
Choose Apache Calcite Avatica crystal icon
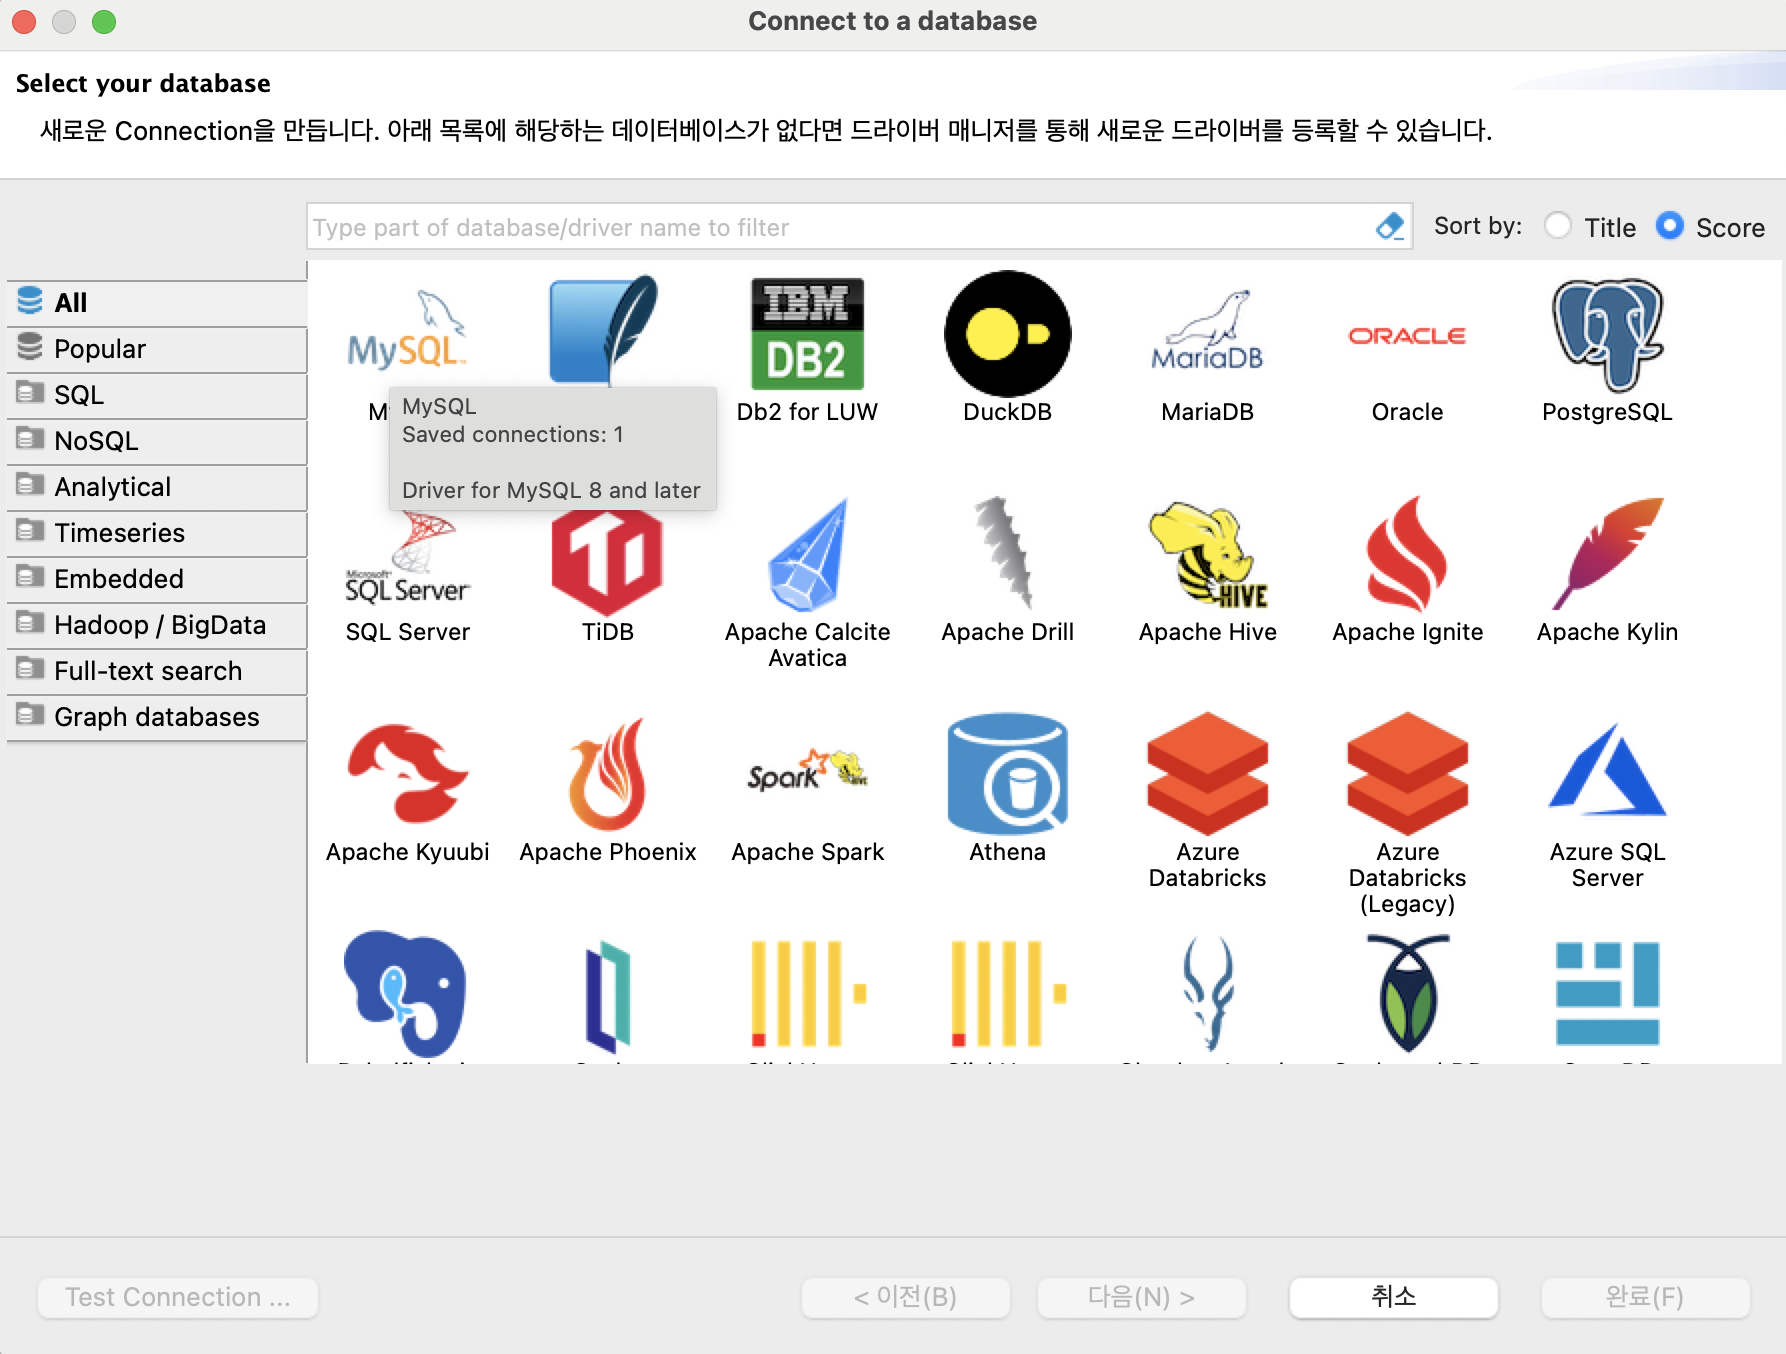pos(807,554)
